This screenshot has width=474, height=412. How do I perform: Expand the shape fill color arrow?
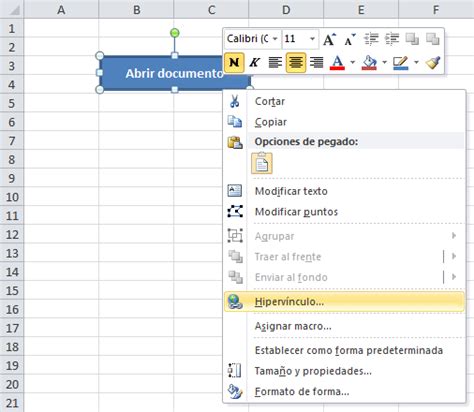point(384,62)
